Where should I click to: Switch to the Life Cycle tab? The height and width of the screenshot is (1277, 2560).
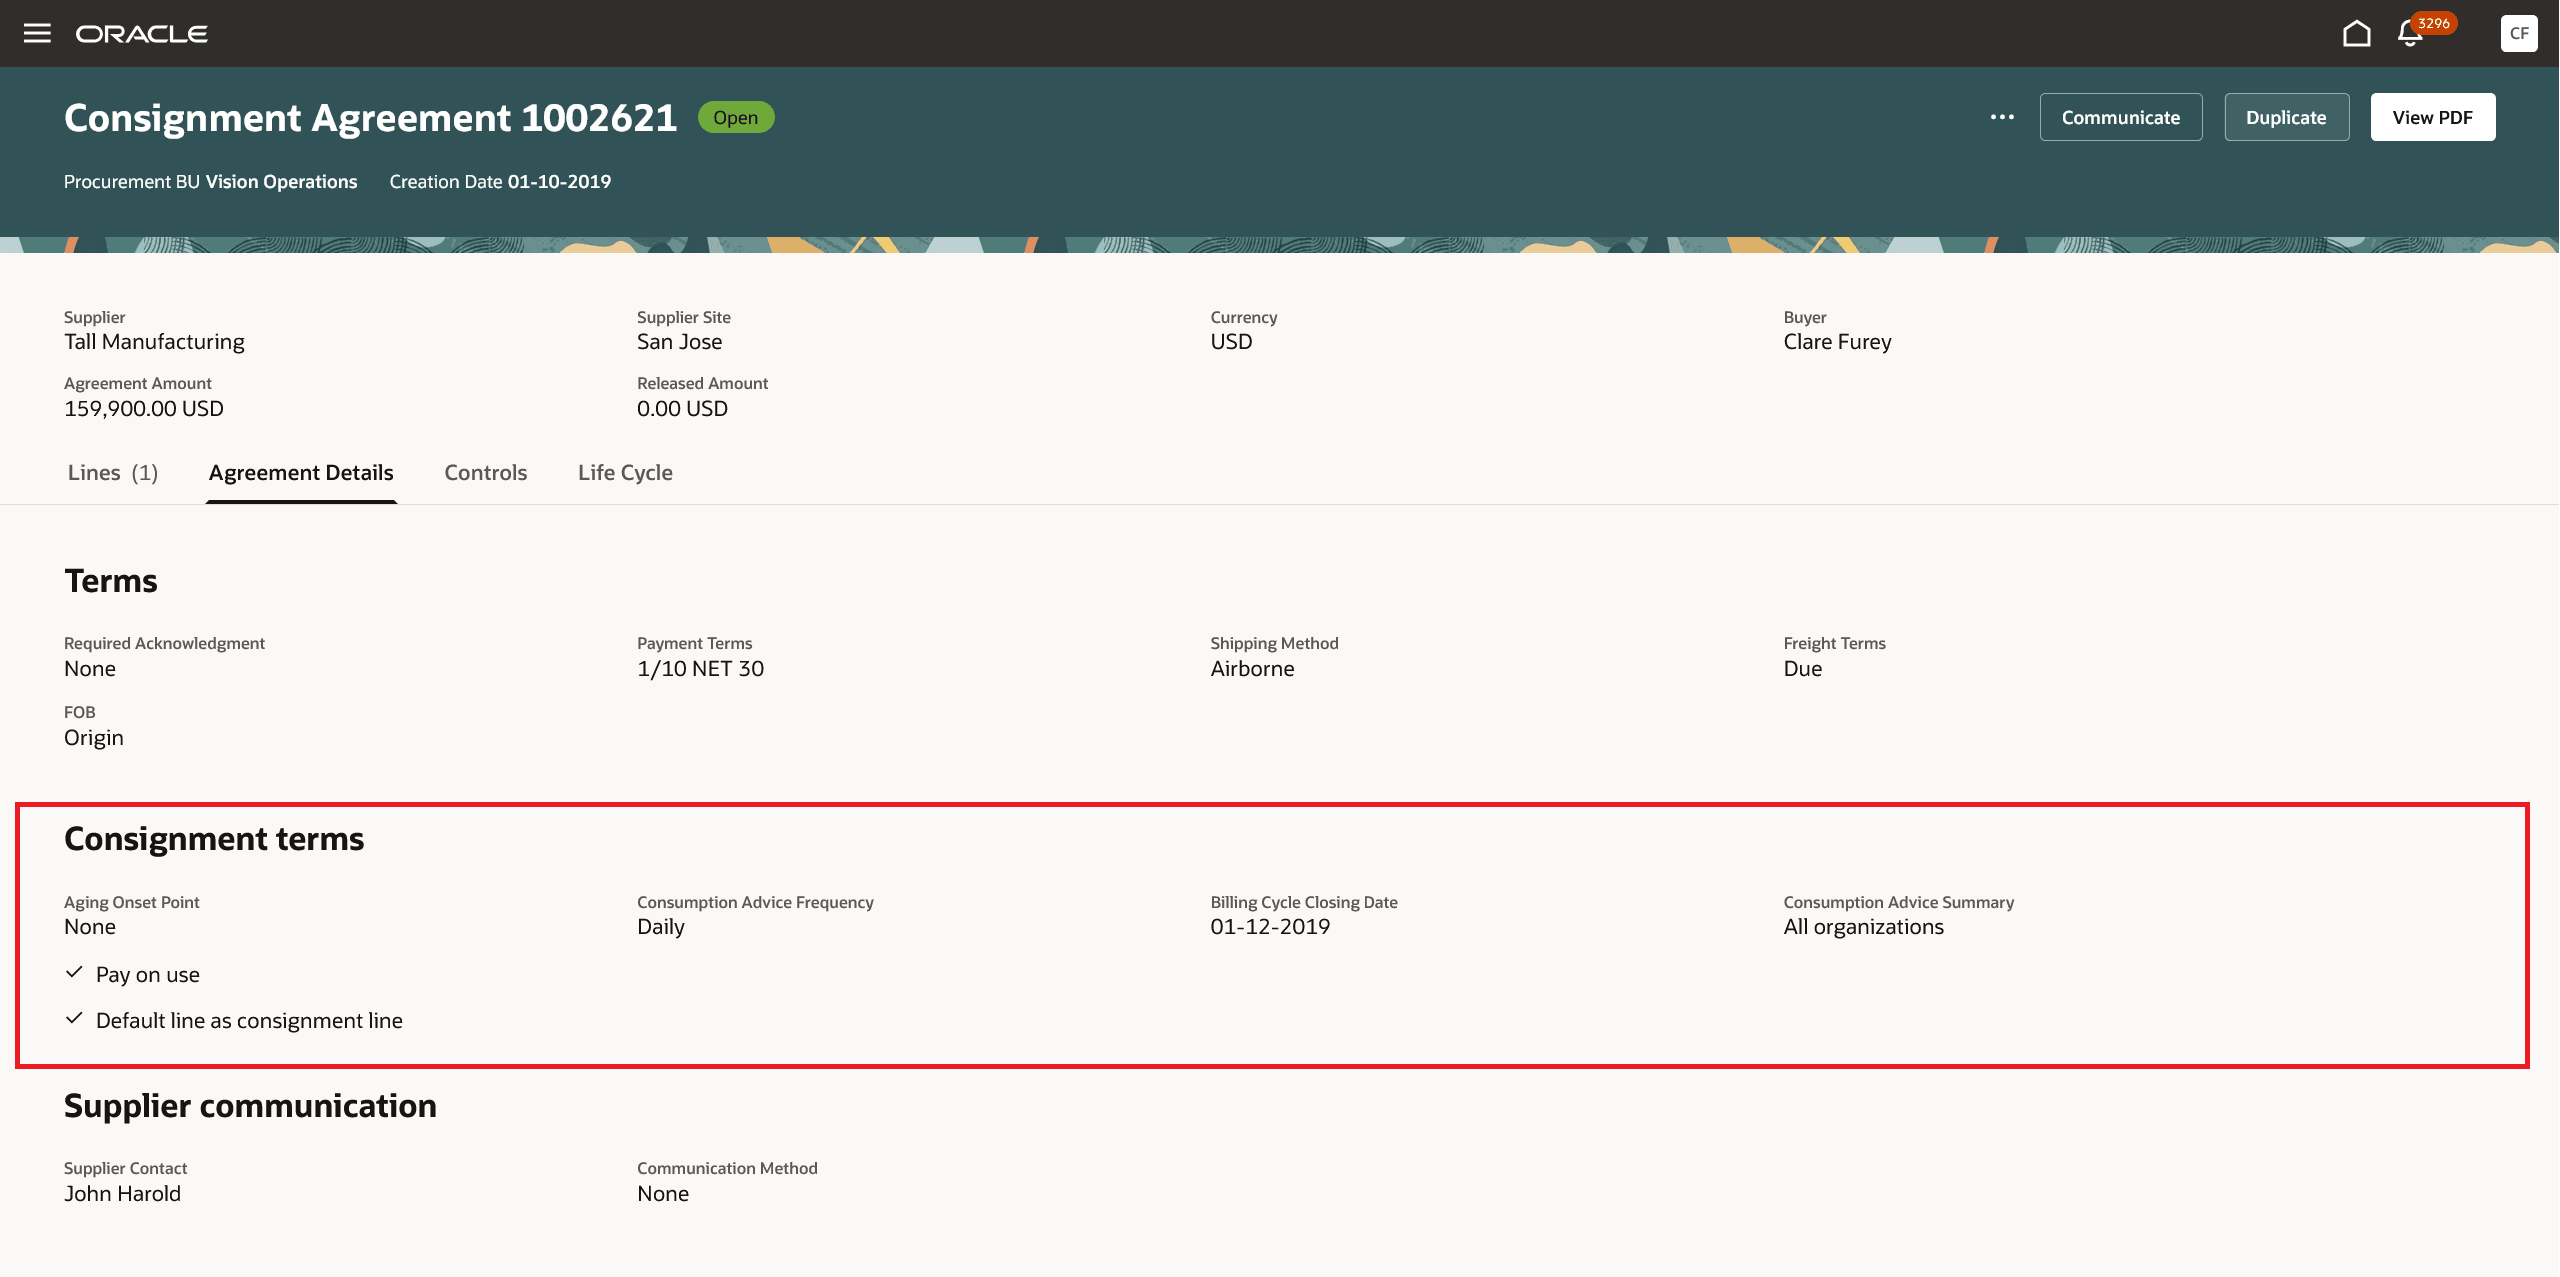pyautogui.click(x=625, y=472)
